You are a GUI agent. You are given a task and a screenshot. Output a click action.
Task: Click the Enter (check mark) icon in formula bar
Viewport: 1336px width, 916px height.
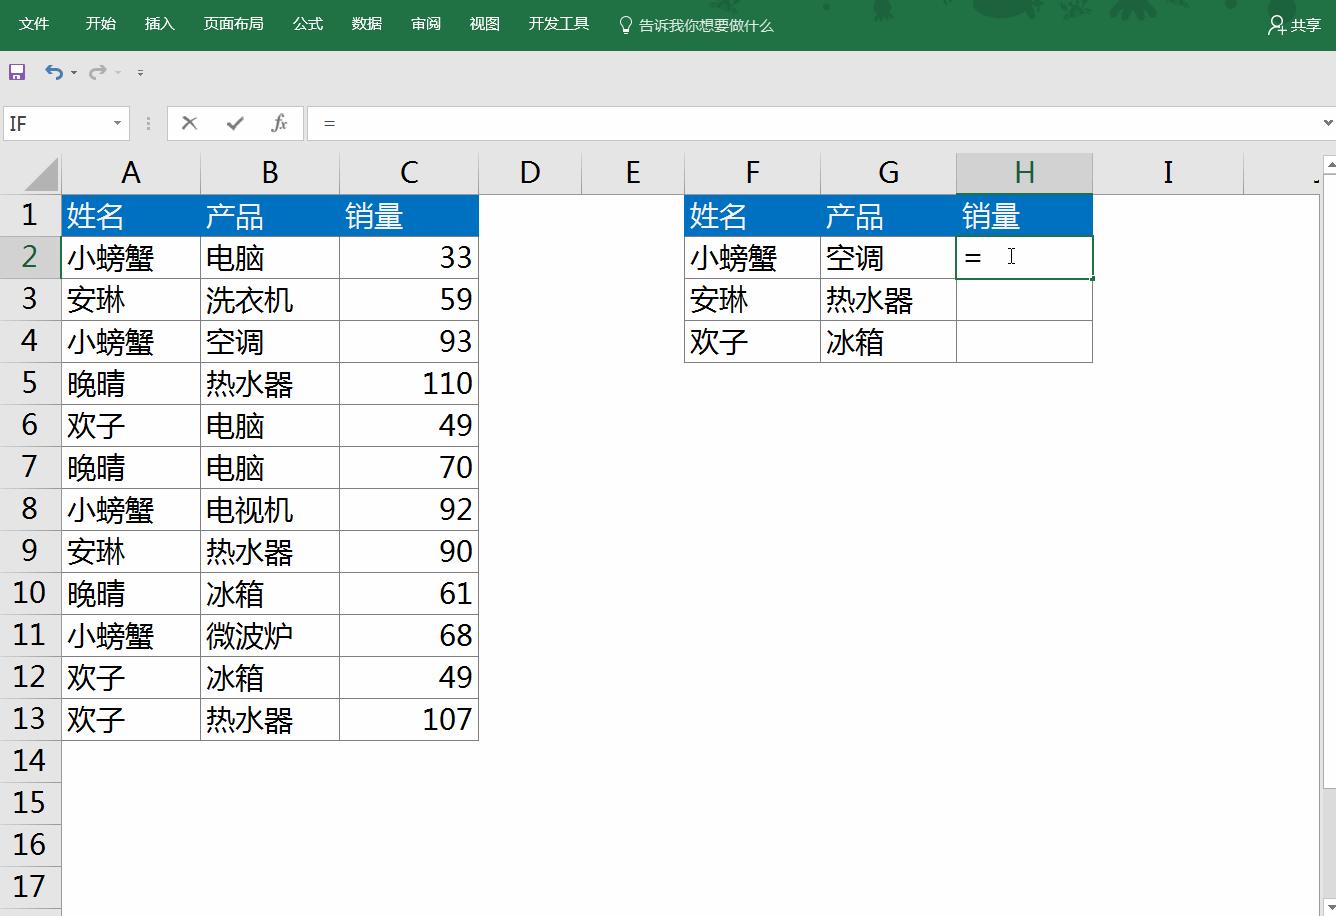pos(233,122)
